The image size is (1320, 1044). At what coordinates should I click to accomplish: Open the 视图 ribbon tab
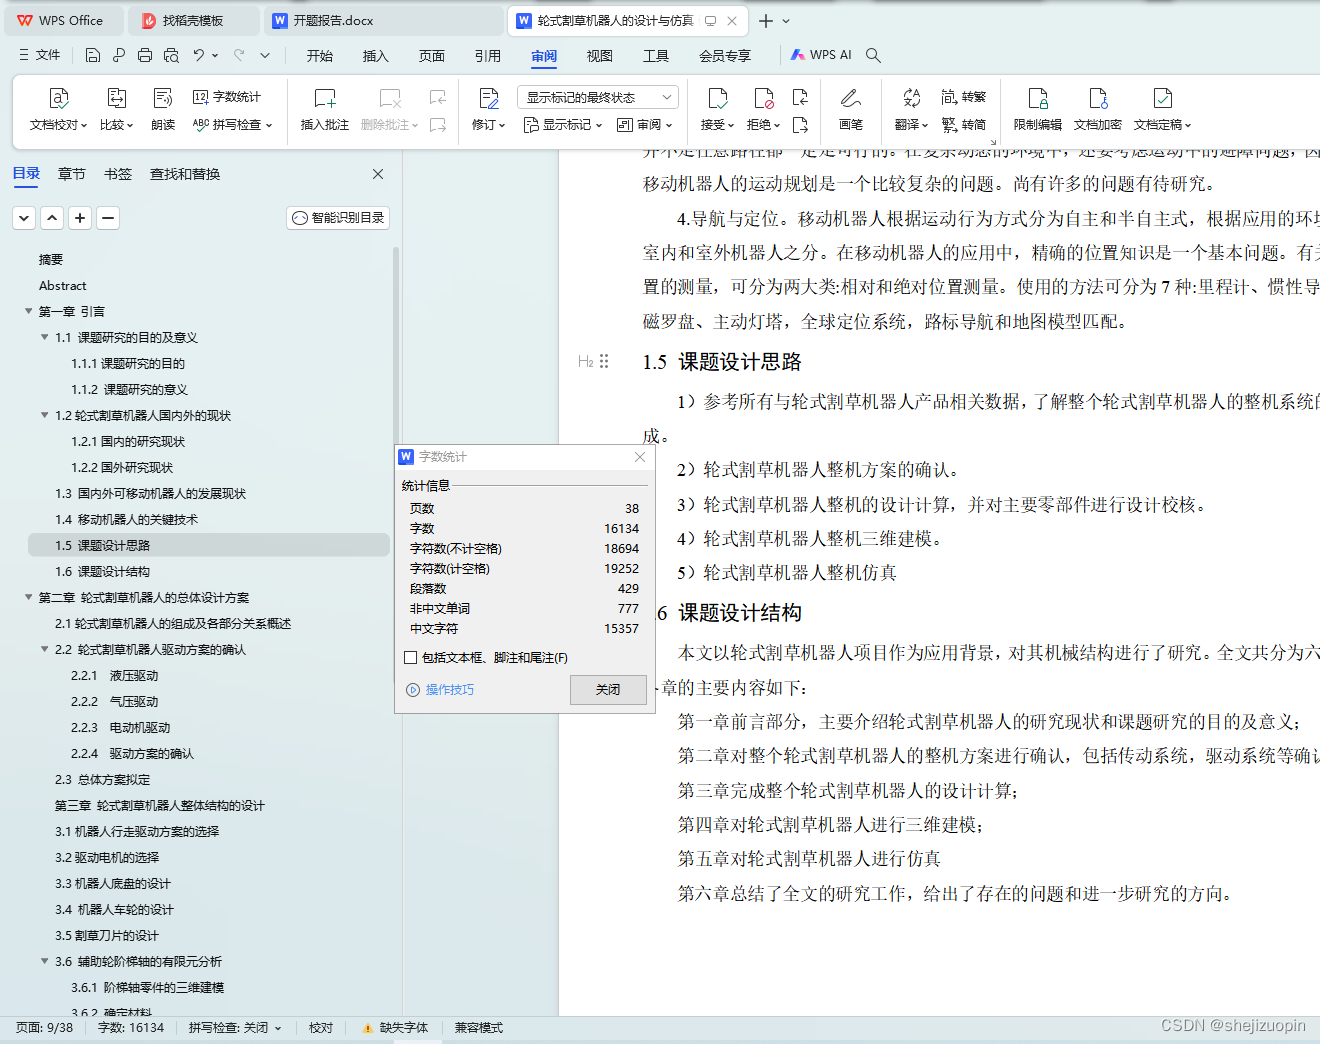[x=600, y=56]
